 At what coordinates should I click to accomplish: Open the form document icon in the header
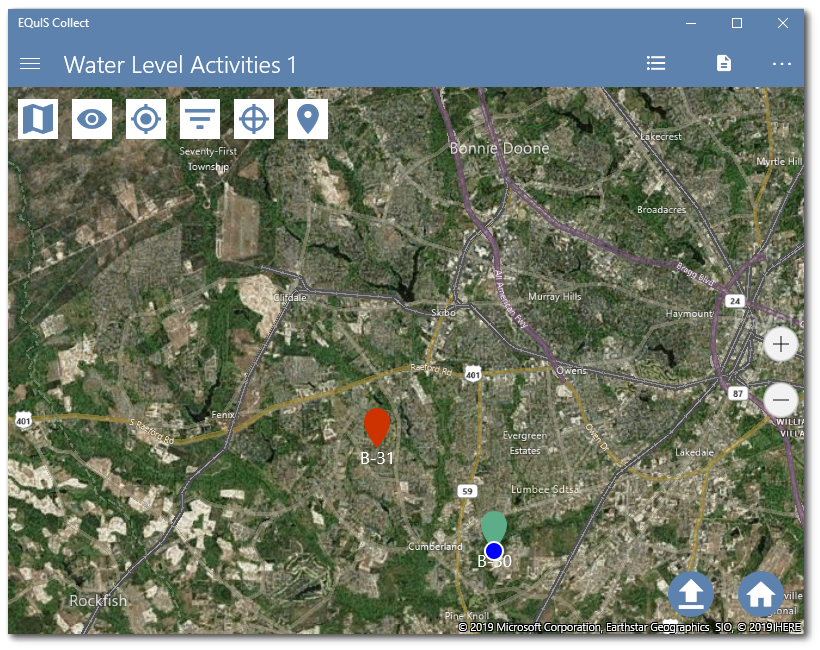722,63
